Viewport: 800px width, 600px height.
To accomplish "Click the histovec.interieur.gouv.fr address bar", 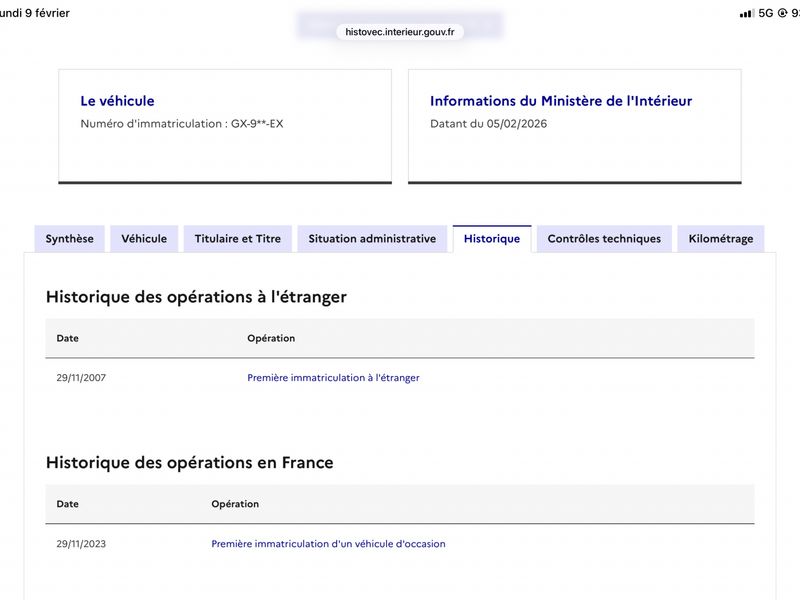I will click(x=399, y=32).
